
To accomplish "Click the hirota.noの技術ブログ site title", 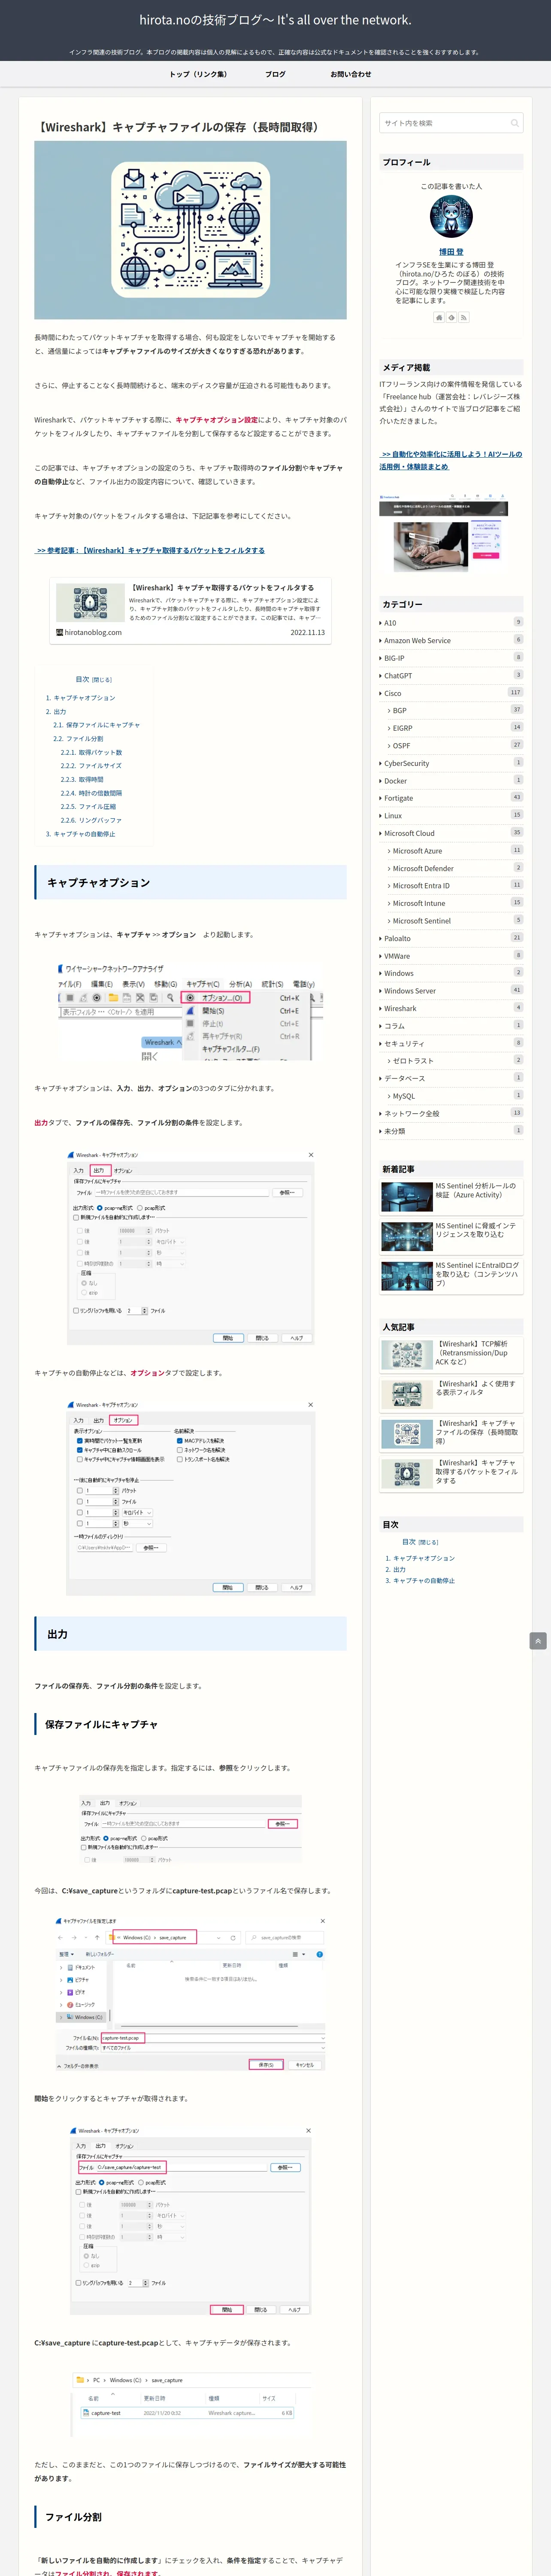I will point(275,20).
